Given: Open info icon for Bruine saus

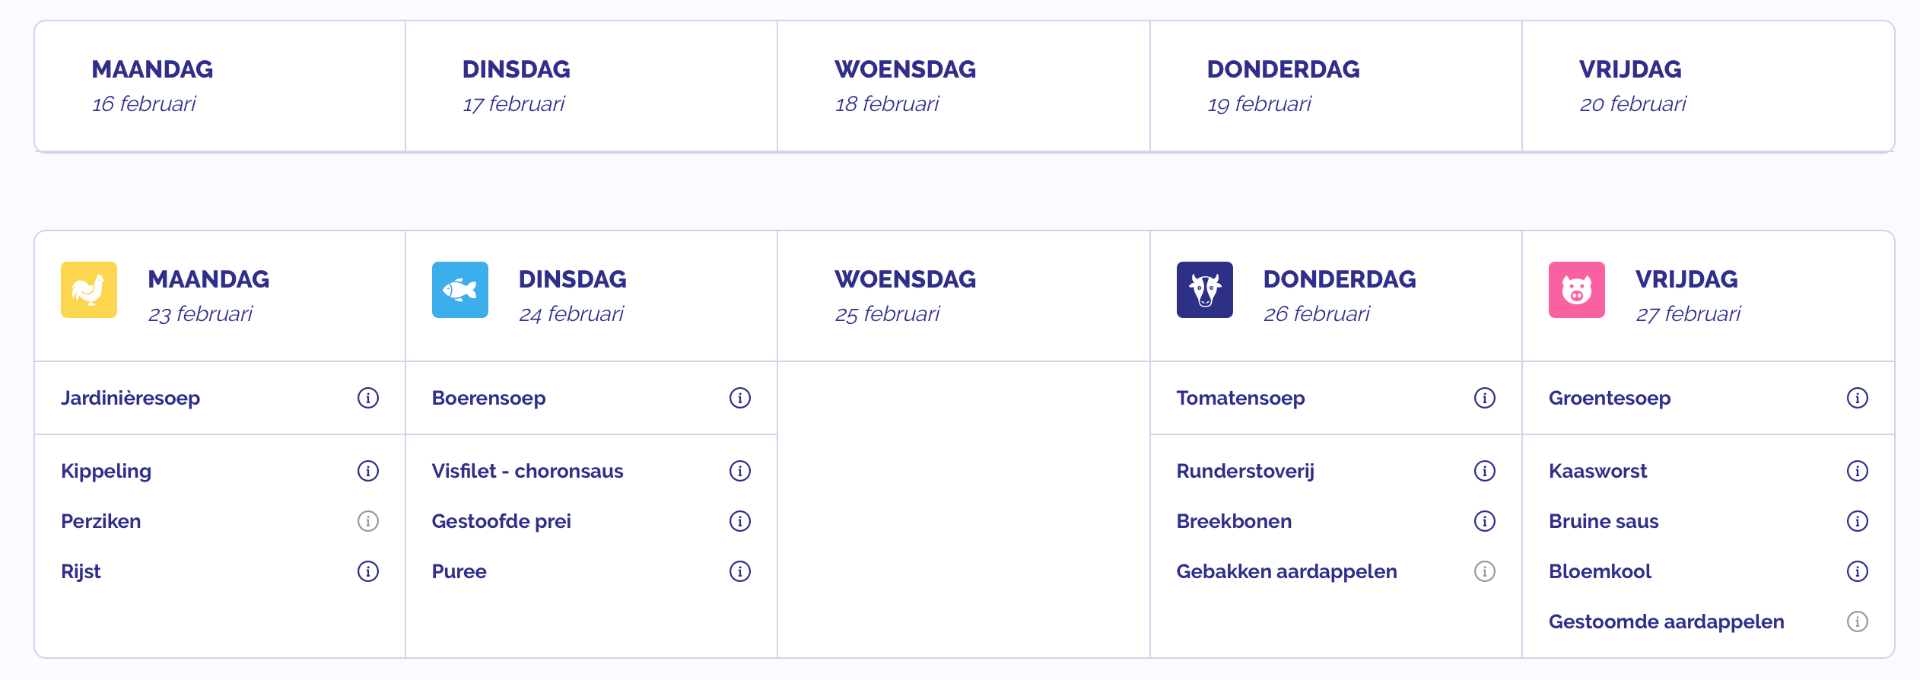Looking at the screenshot, I should 1857,521.
